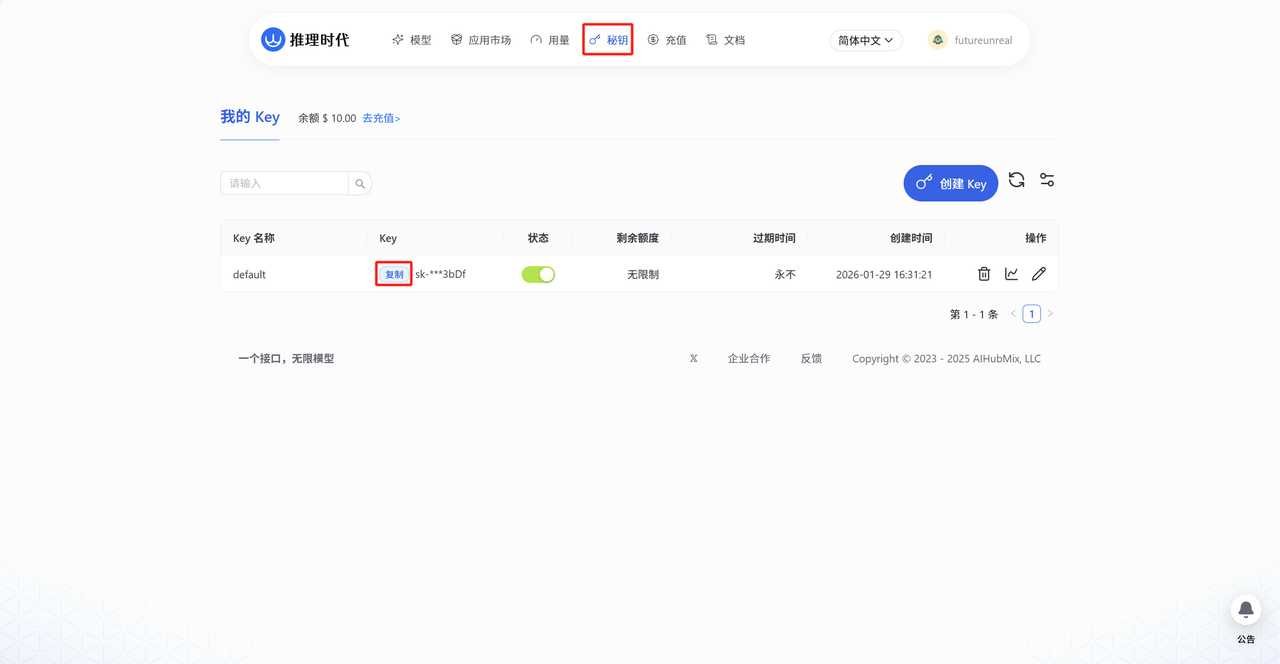Follow the 去充值> link
The width and height of the screenshot is (1280, 664).
pyautogui.click(x=381, y=118)
